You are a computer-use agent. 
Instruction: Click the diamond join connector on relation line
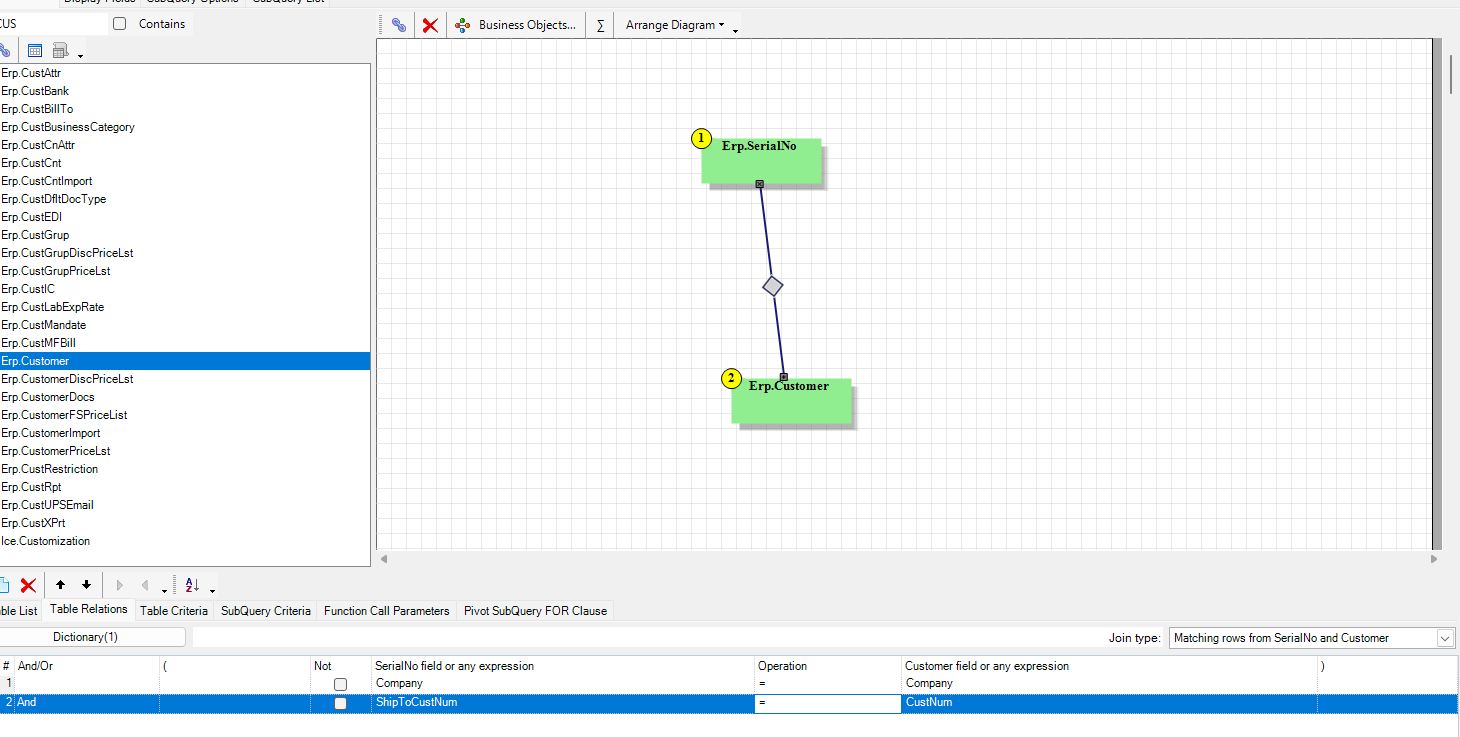tap(772, 286)
